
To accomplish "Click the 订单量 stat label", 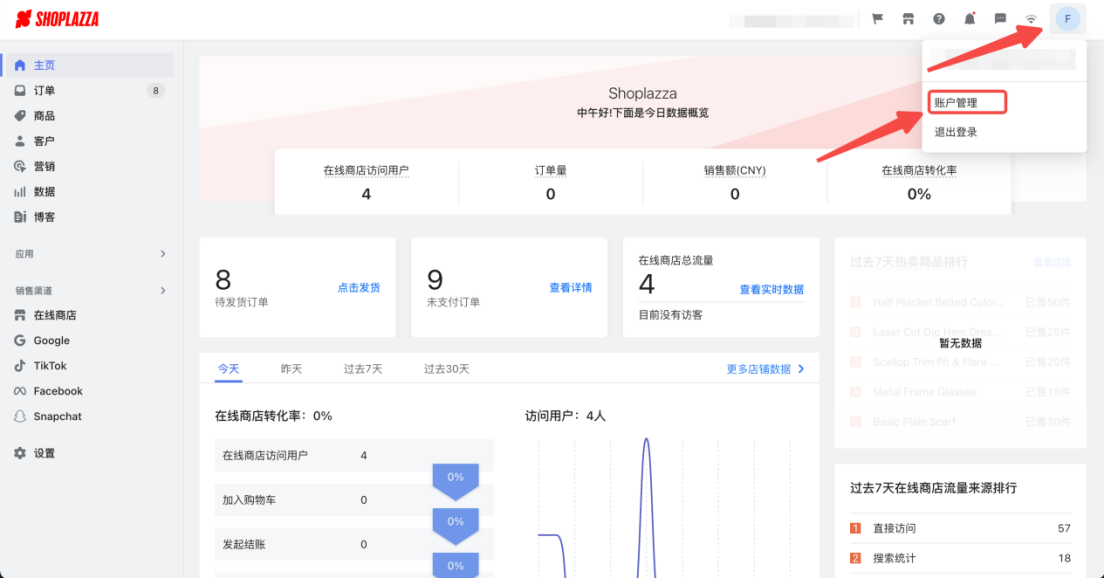I will pos(551,170).
